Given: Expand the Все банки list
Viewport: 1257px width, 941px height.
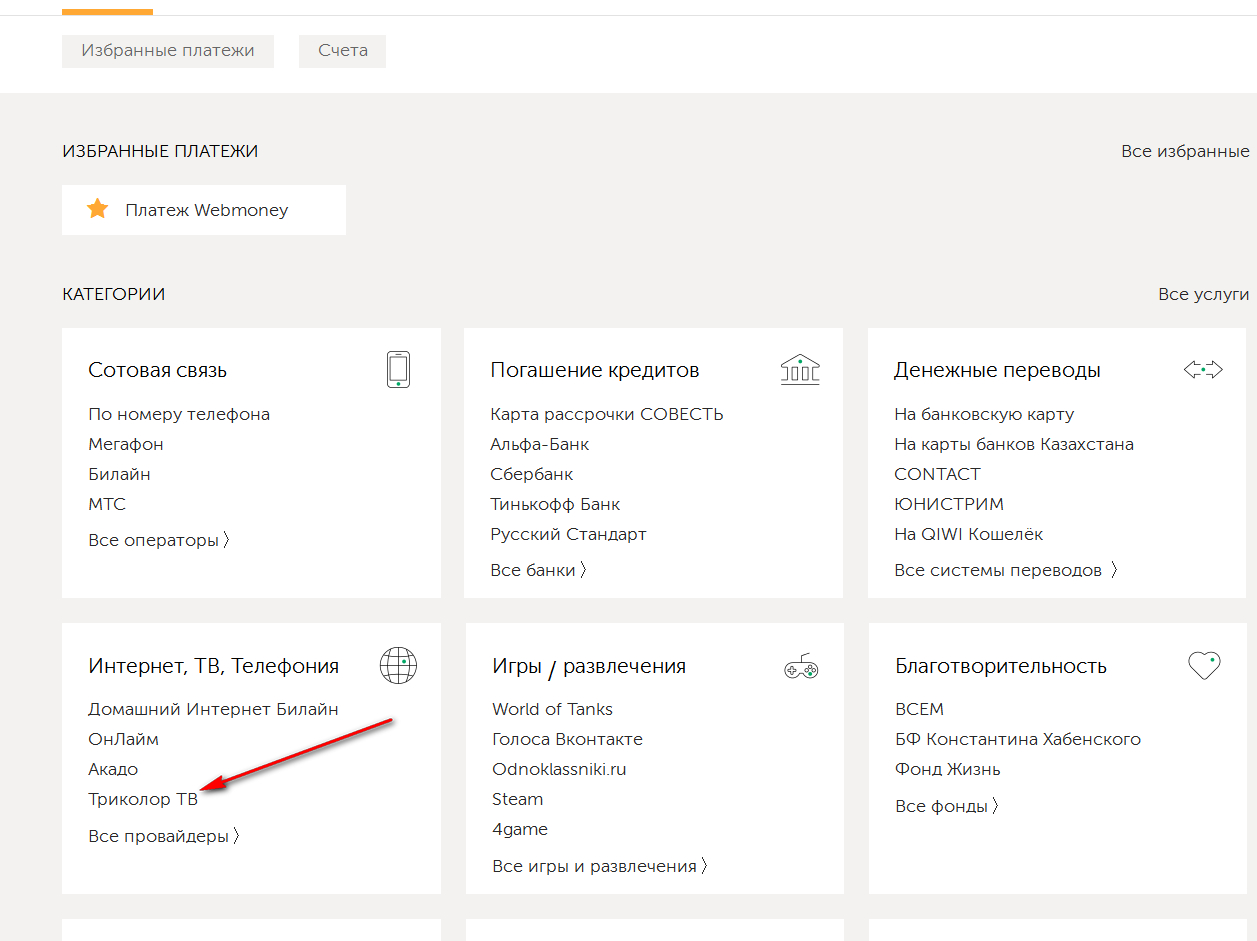Looking at the screenshot, I should [x=538, y=570].
